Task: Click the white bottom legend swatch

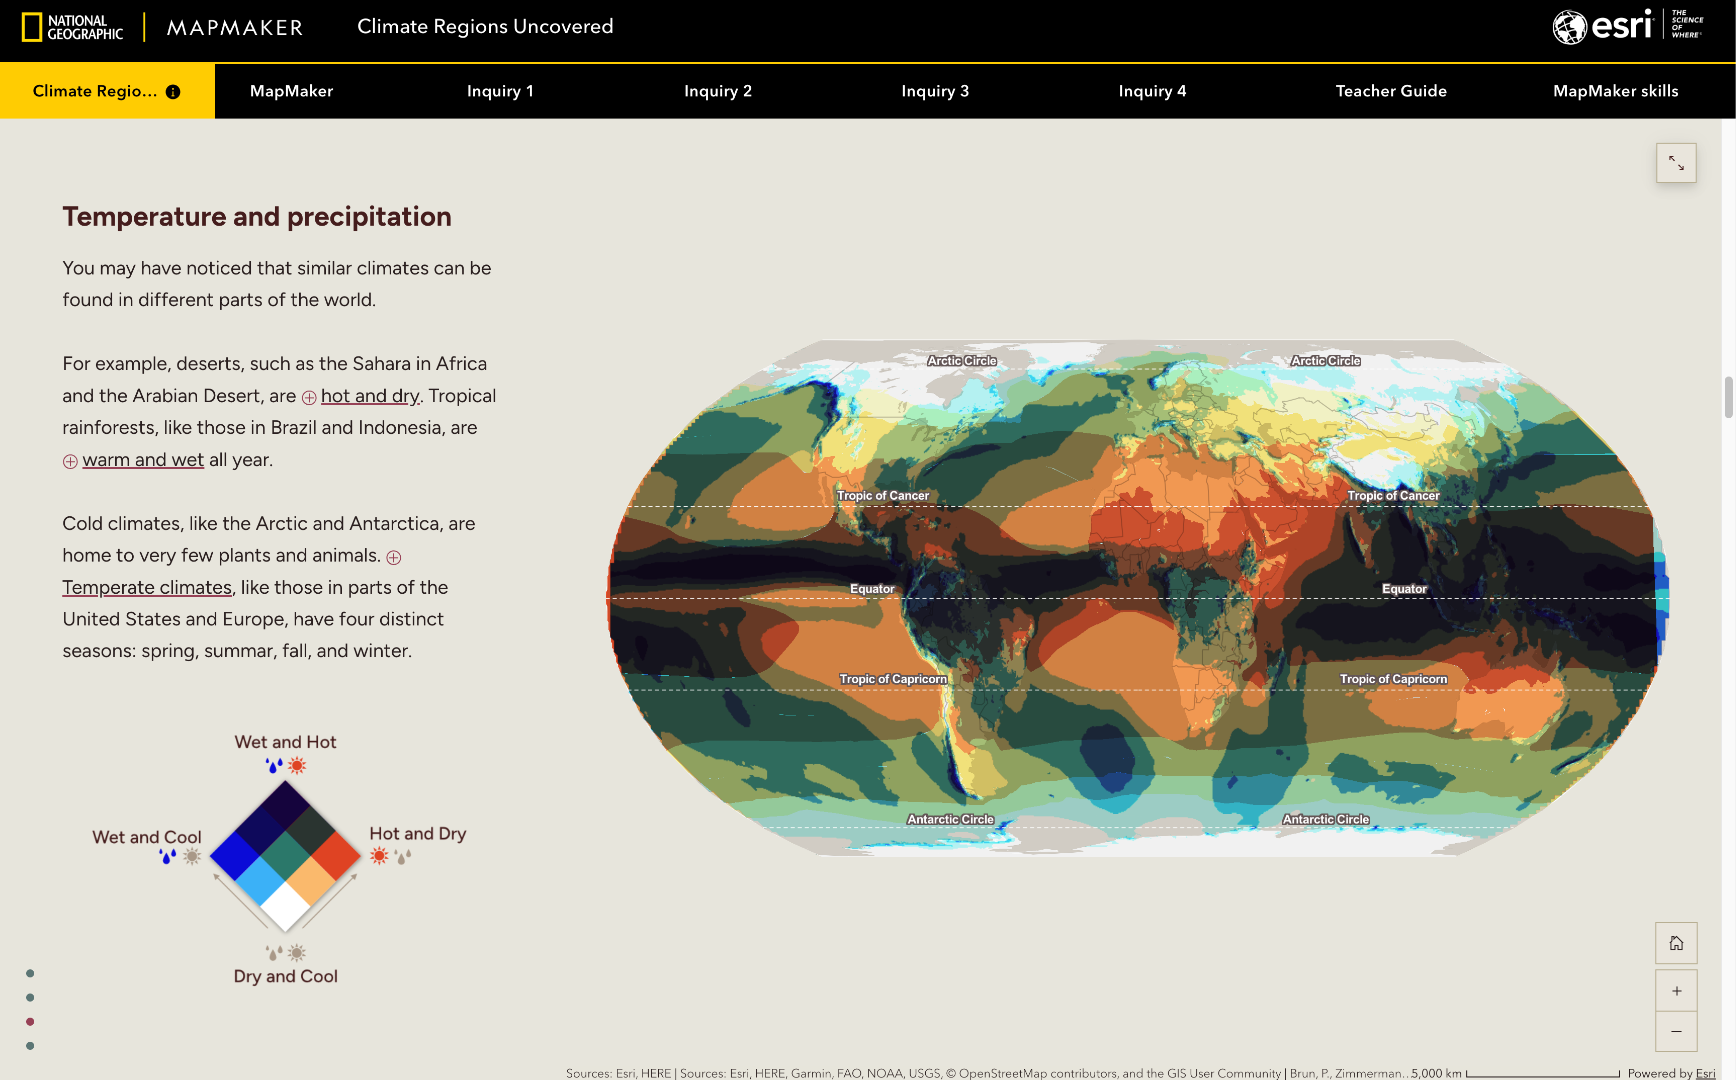Action: (286, 906)
